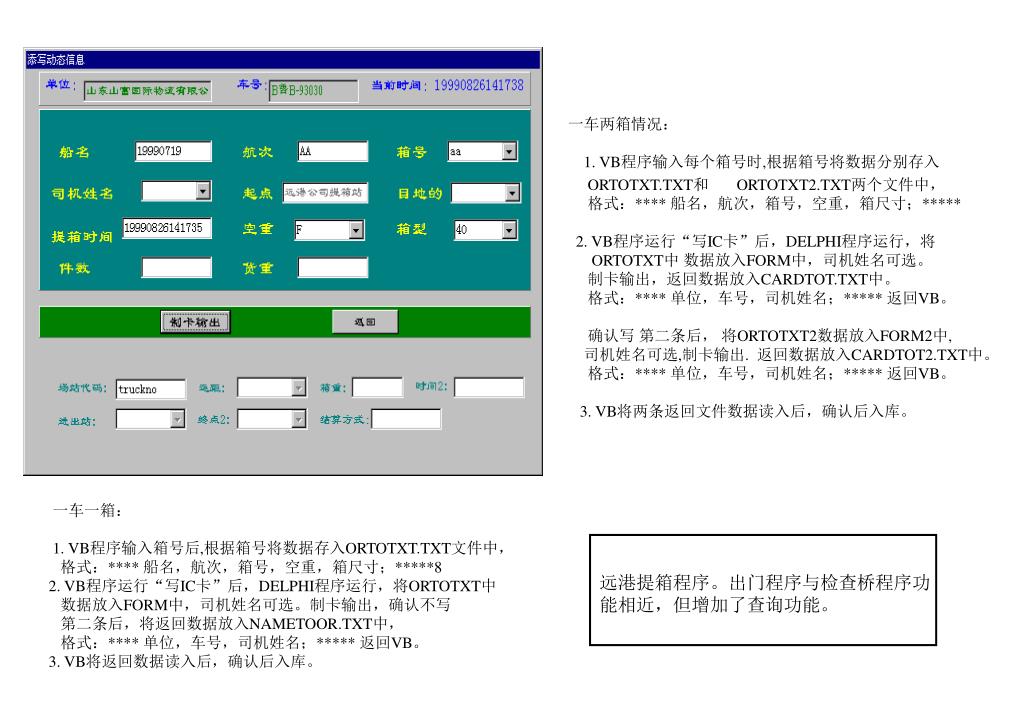Click the line 确认写 第二条后 mentioning FORM2
Screen dimensions: 1023x708
coord(771,335)
